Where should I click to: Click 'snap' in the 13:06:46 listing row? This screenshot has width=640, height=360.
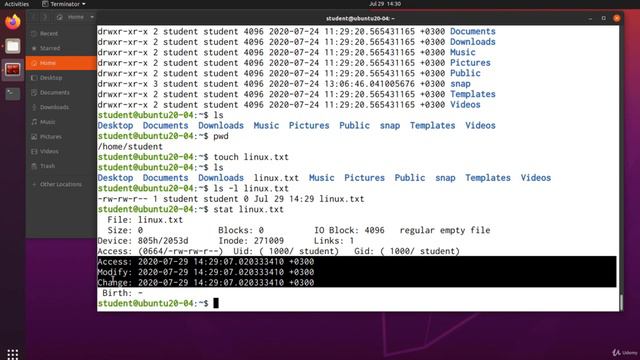pos(460,84)
